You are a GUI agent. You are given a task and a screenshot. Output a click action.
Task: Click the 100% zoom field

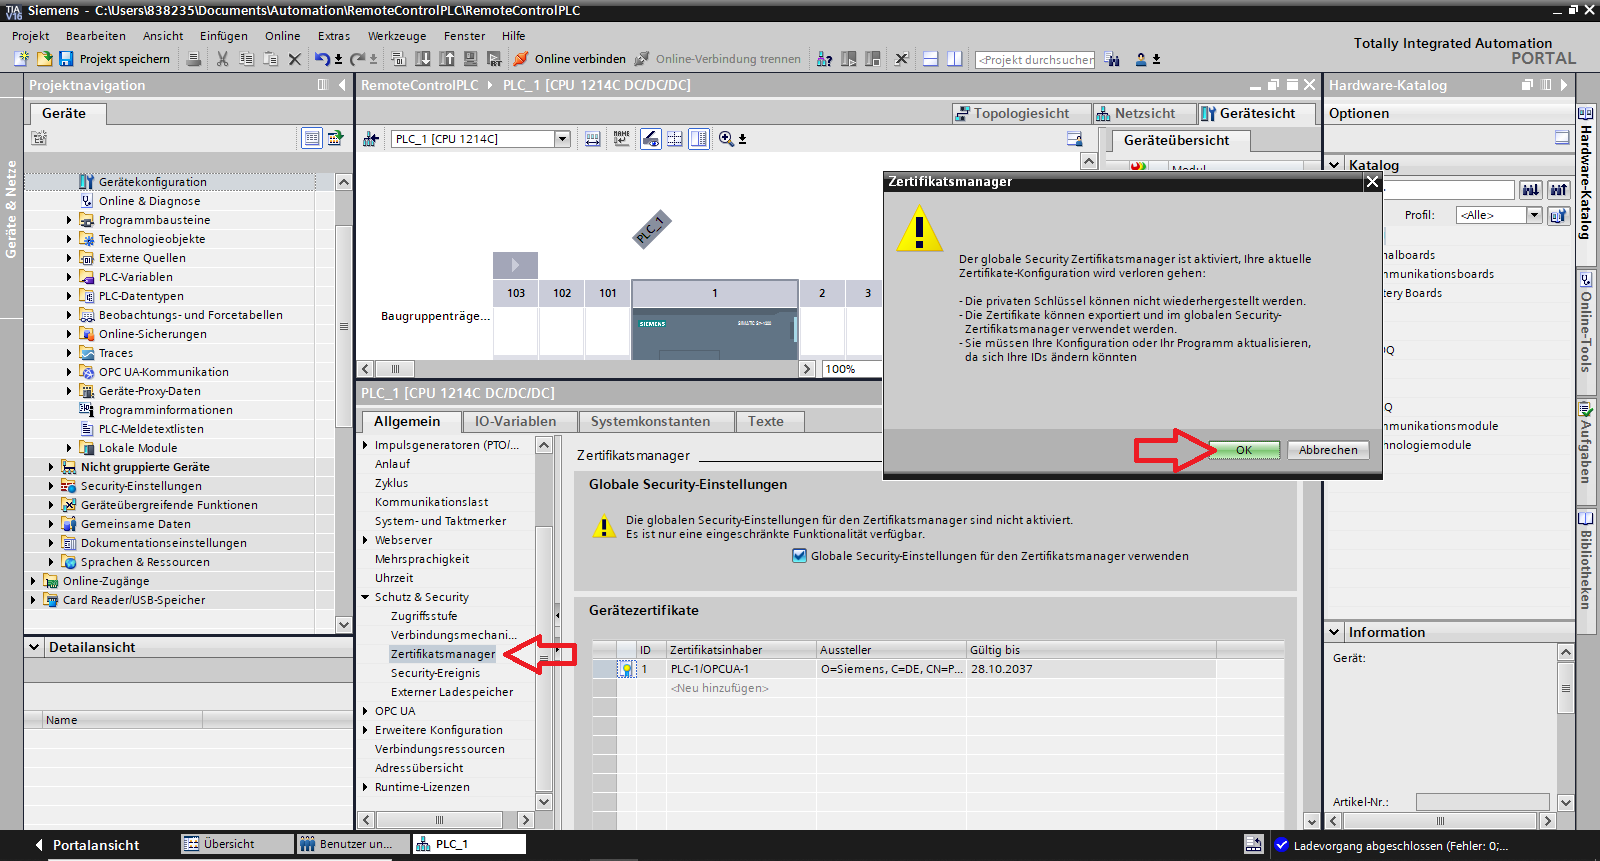pyautogui.click(x=852, y=369)
